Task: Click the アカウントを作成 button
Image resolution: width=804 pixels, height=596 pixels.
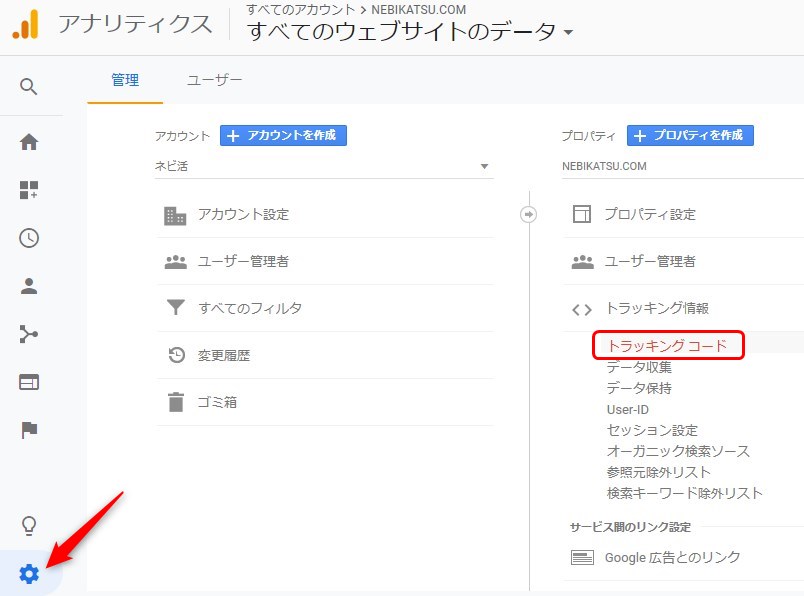Action: click(283, 135)
